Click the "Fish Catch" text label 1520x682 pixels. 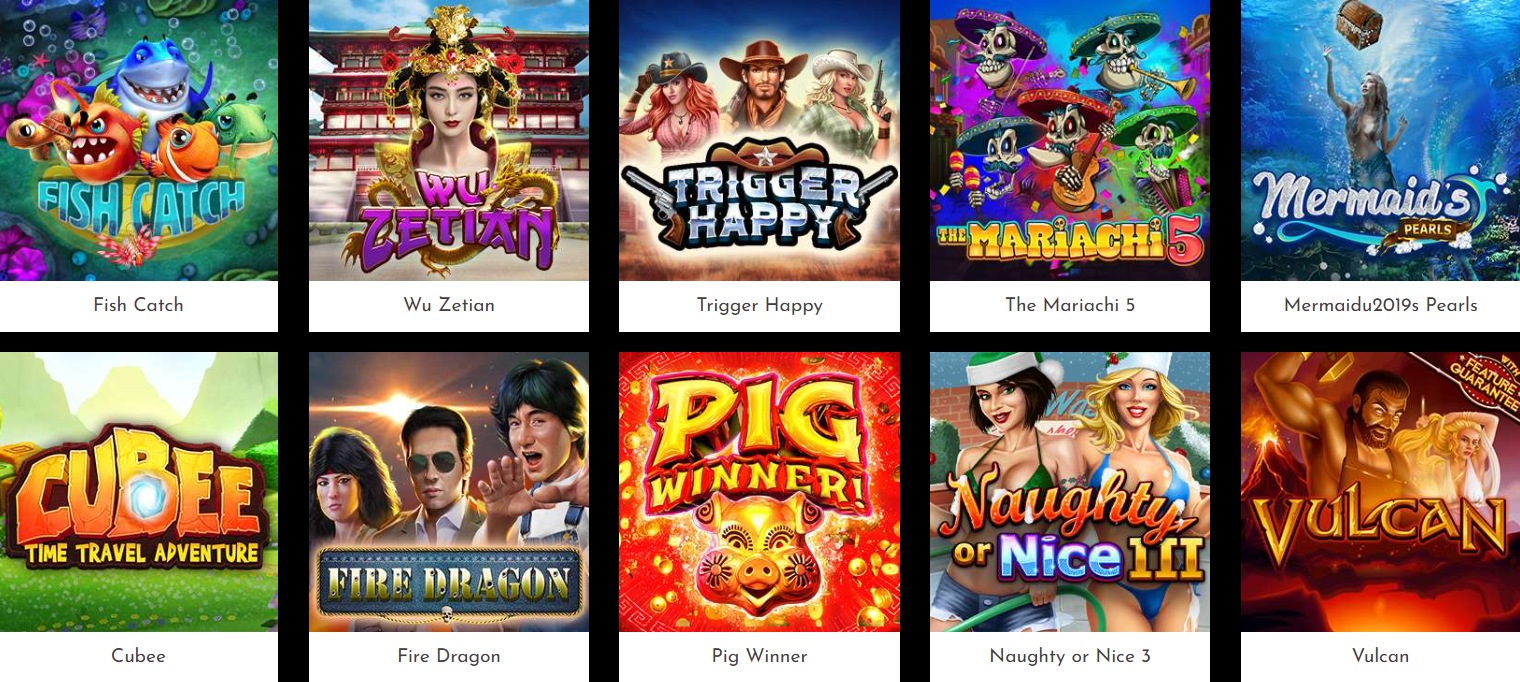pos(138,305)
